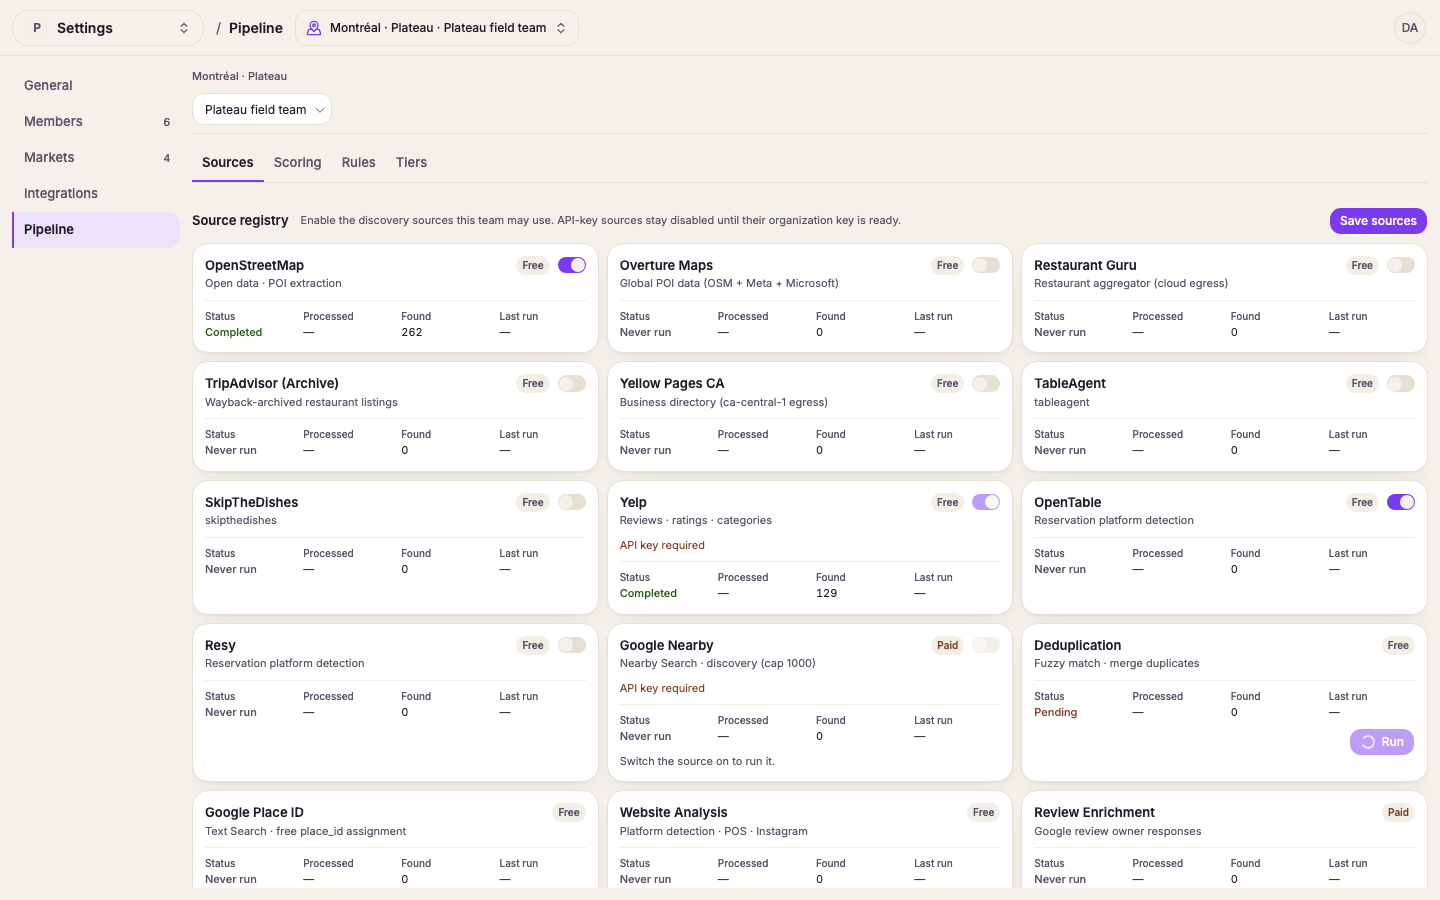Open the Tiers tab

pos(411,163)
